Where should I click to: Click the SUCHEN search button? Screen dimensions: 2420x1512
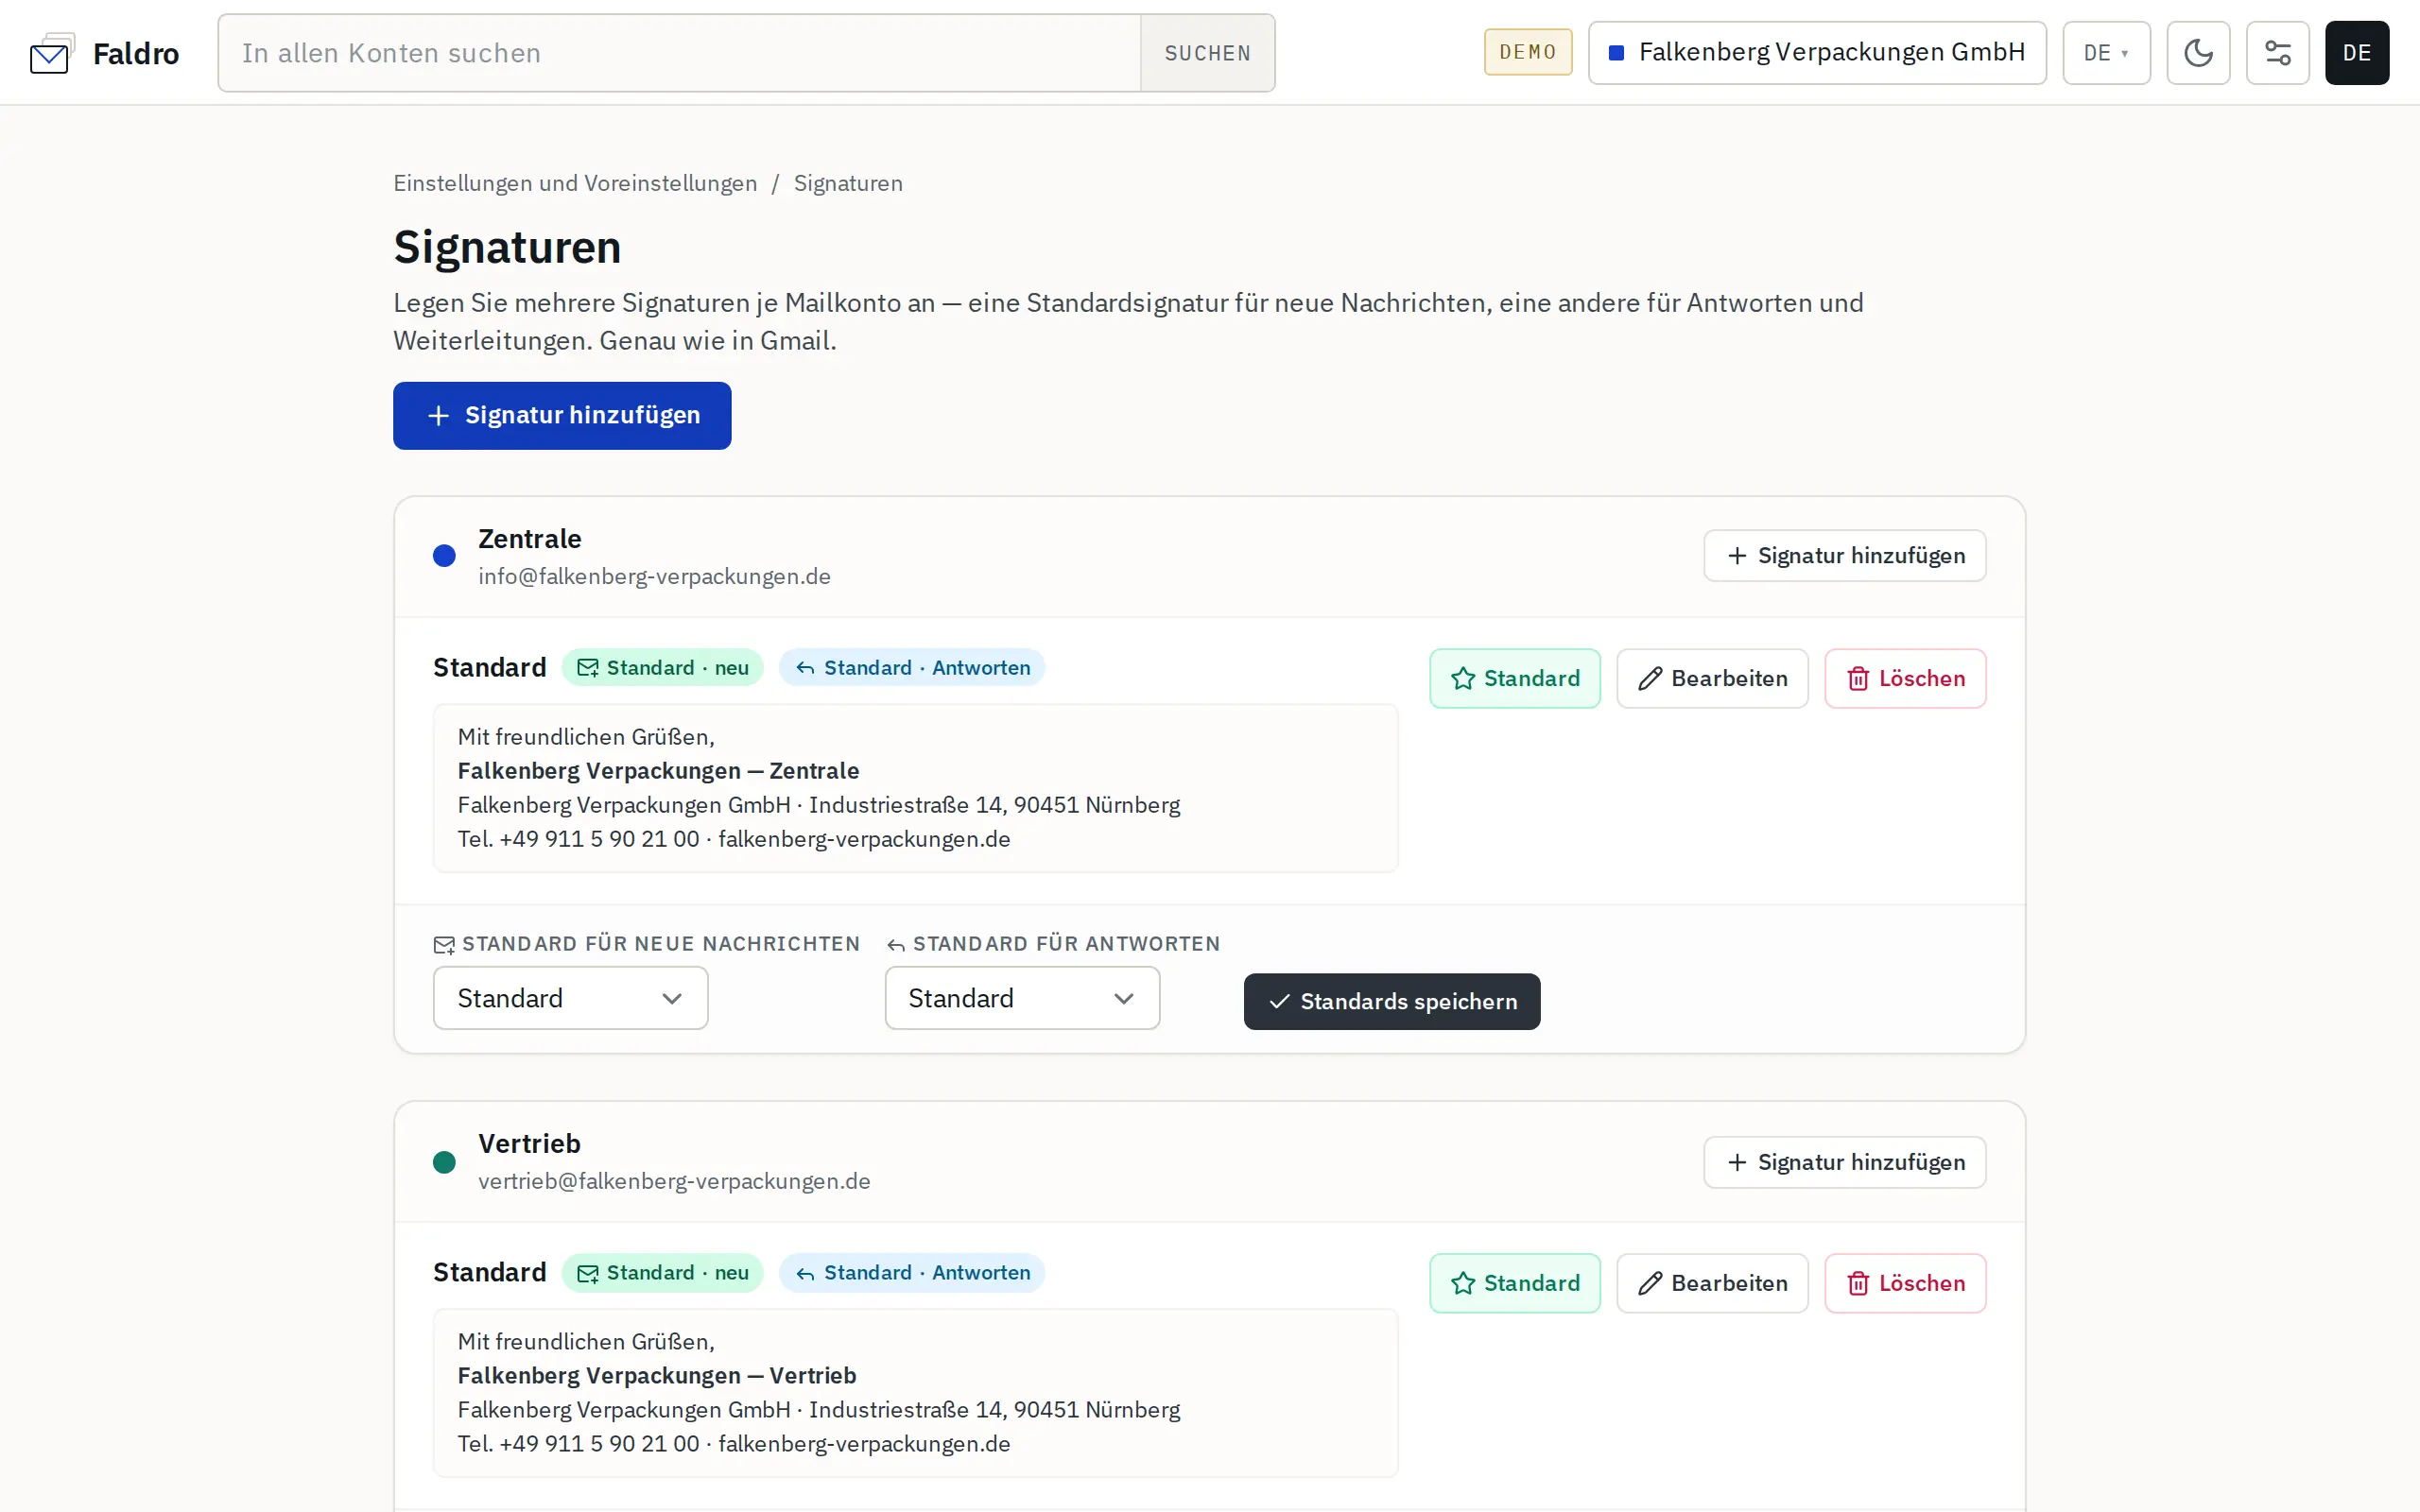(x=1207, y=53)
